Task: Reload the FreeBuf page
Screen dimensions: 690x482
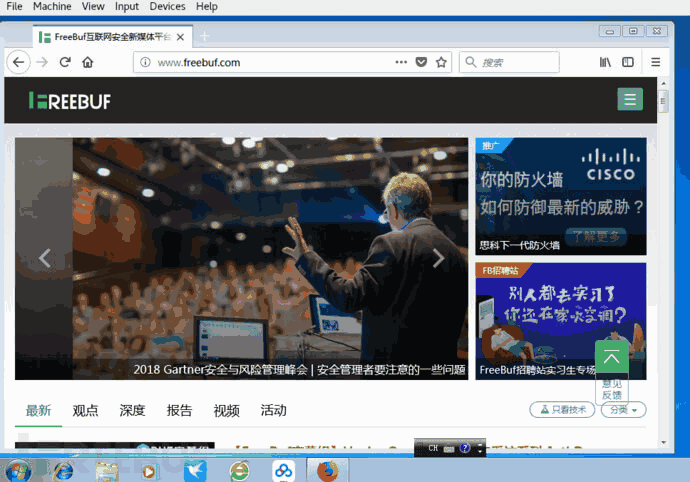Action: point(65,62)
